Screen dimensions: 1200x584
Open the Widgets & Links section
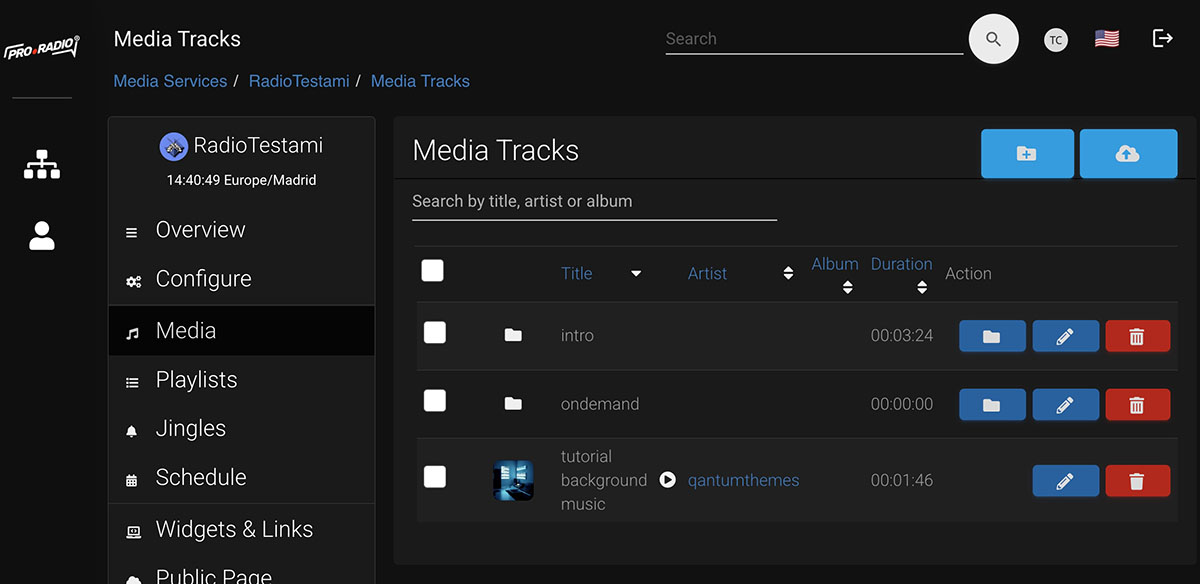coord(234,529)
